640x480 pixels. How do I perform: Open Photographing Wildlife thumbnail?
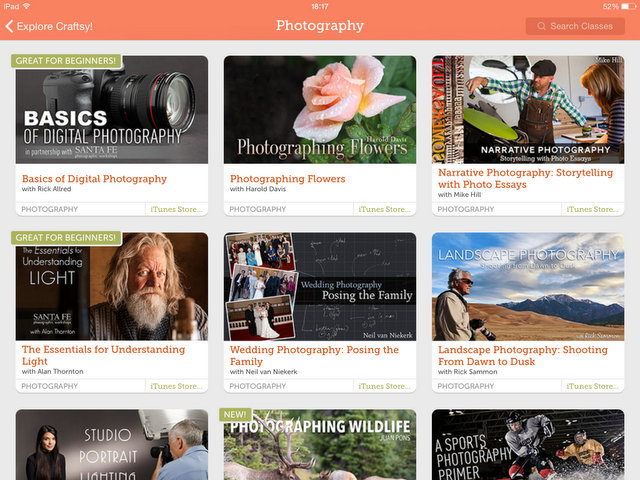coord(320,445)
